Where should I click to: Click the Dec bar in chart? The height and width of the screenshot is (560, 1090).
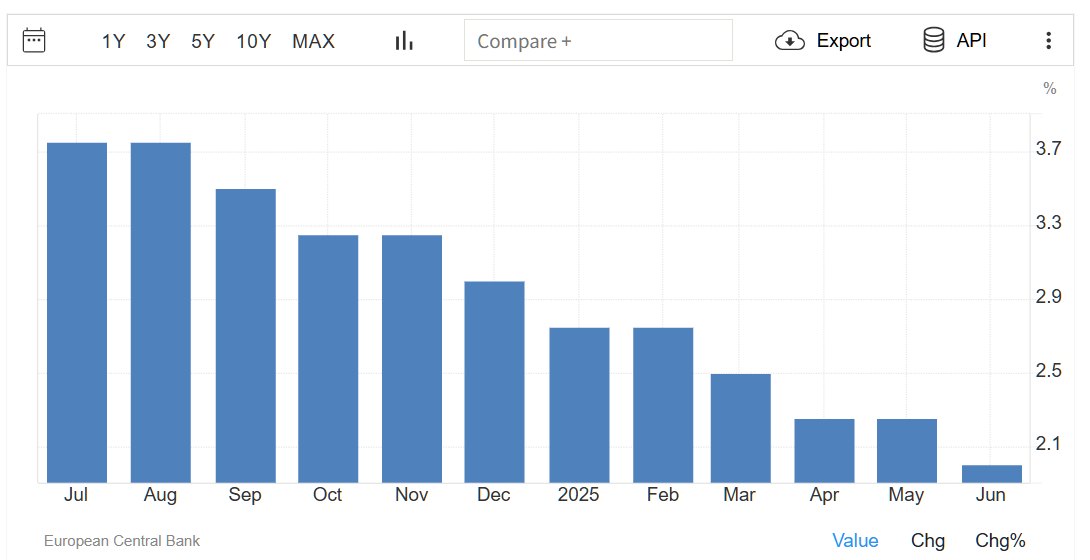click(x=494, y=382)
